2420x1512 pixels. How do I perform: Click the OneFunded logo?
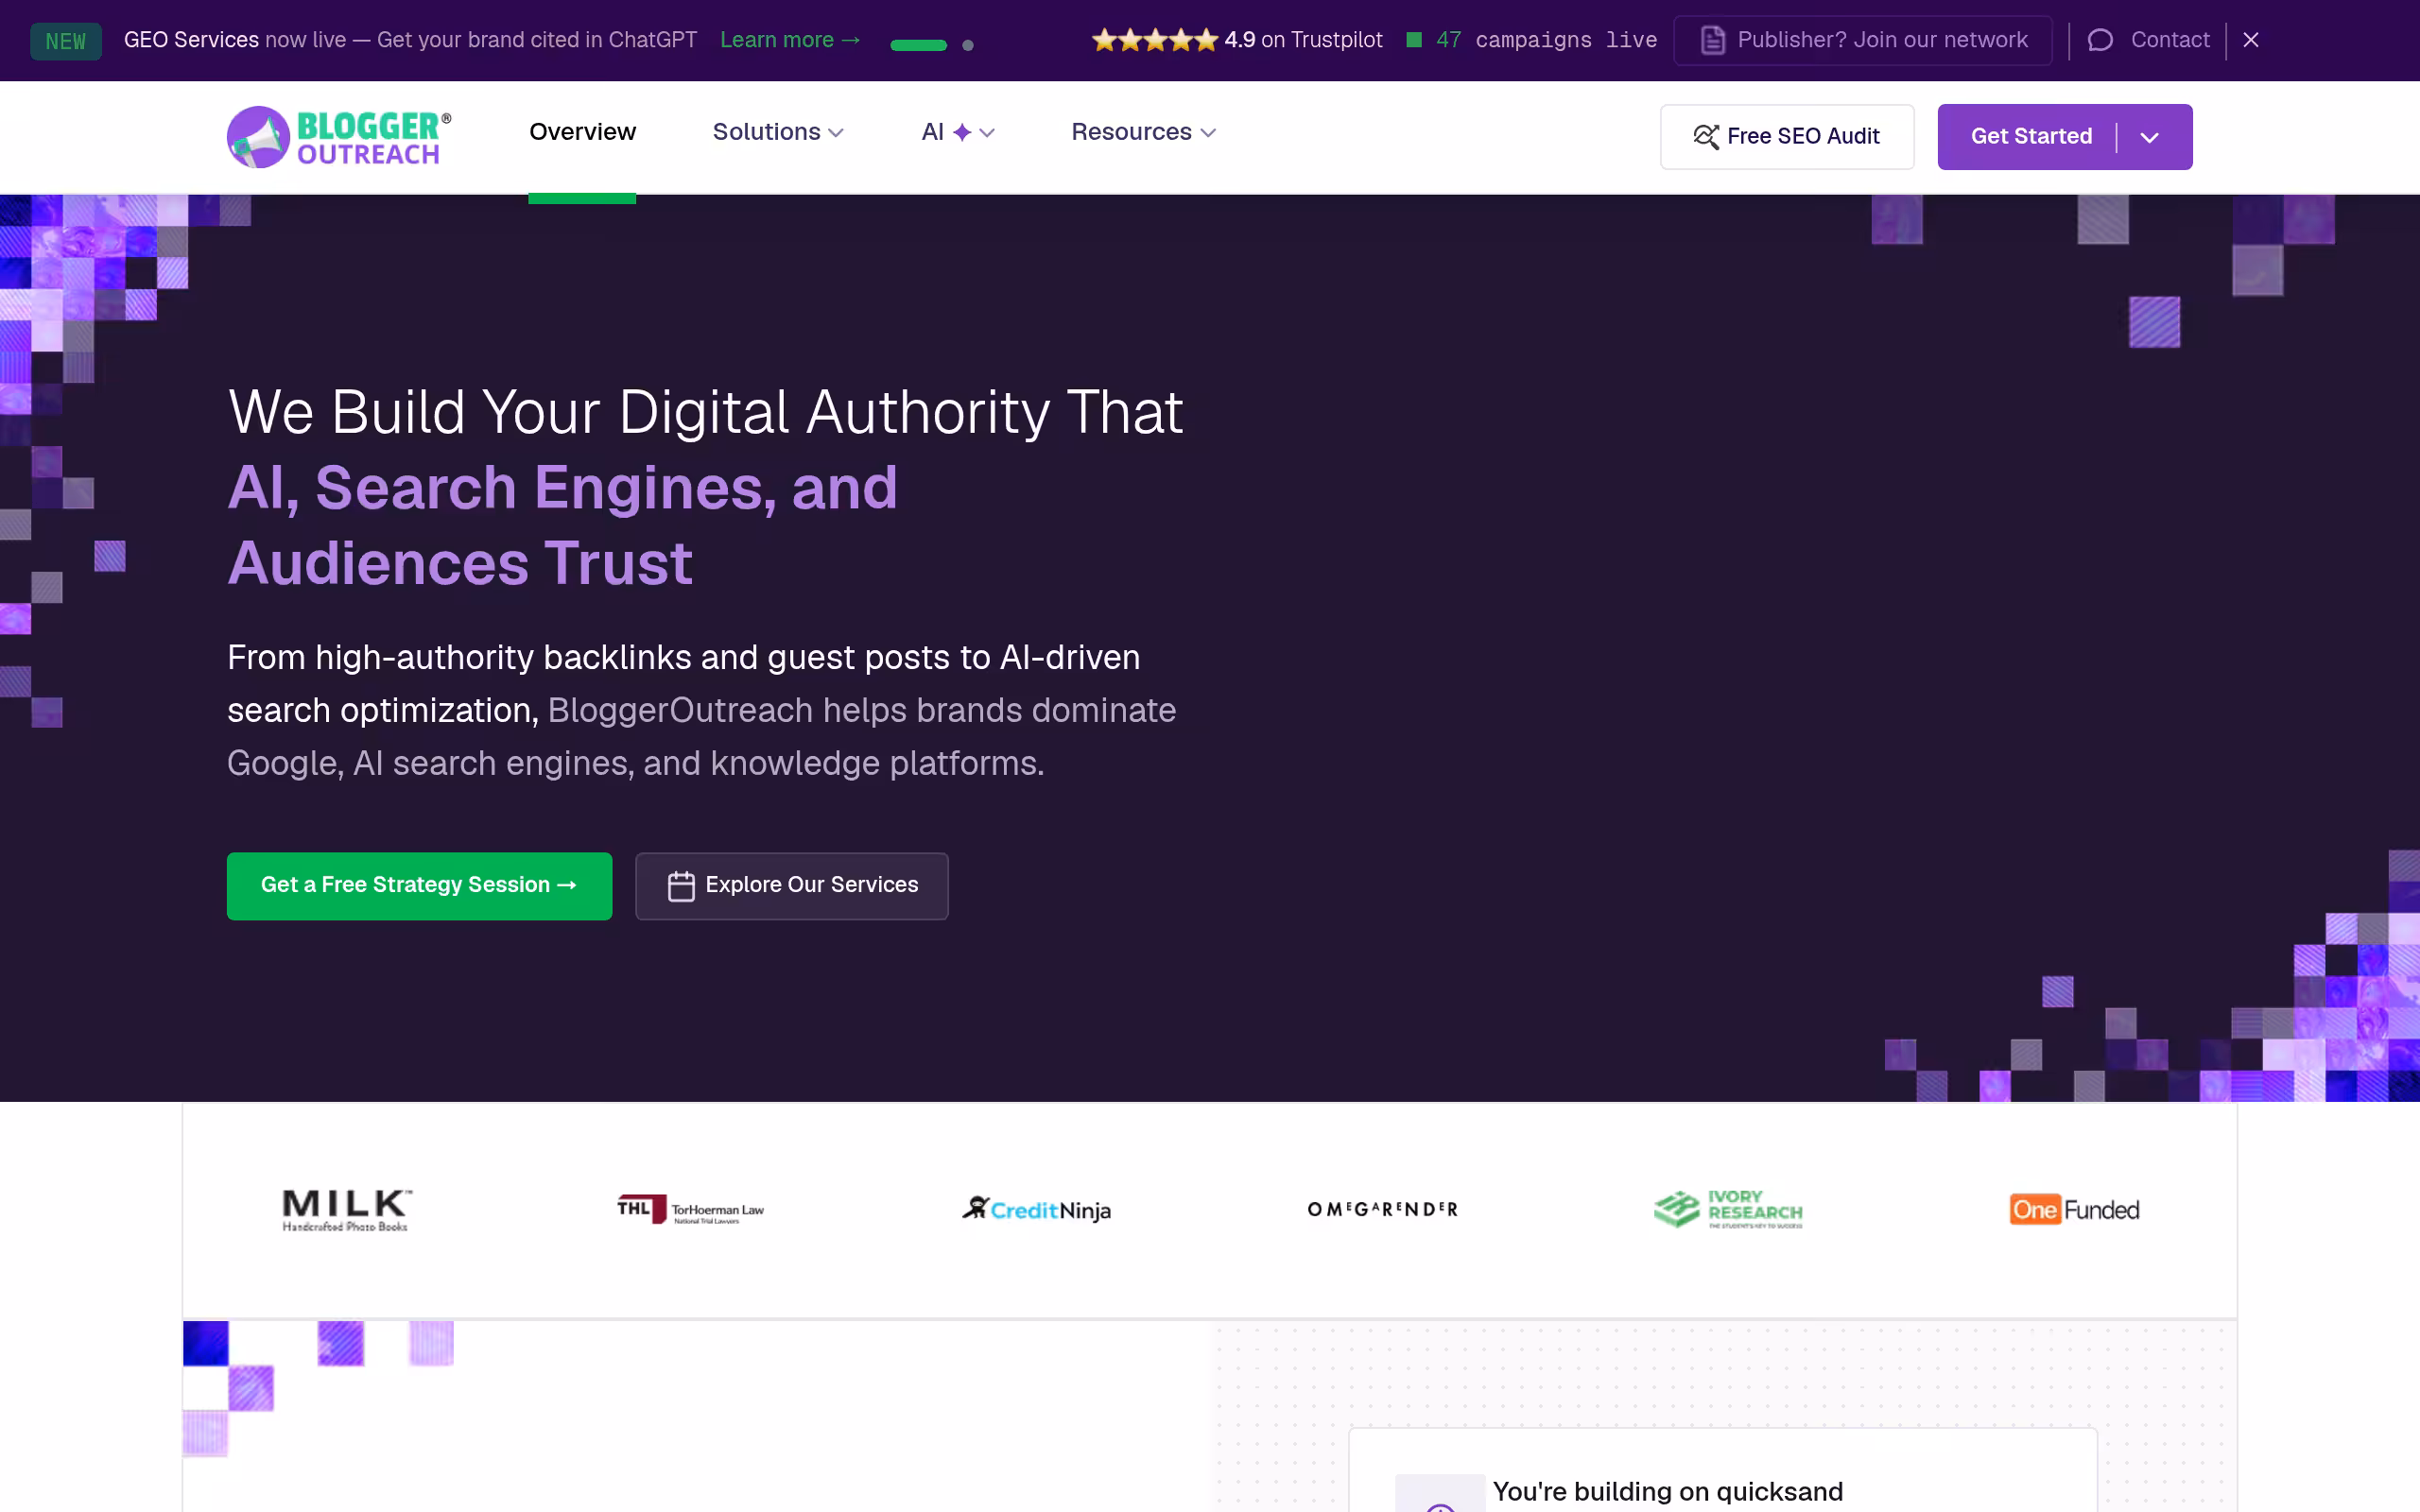click(2074, 1210)
